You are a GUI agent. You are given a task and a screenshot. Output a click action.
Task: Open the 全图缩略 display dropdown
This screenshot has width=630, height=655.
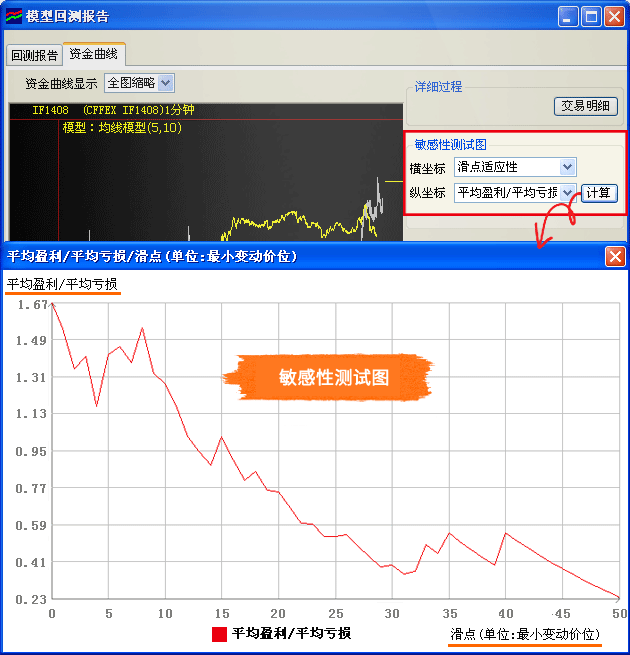(x=166, y=83)
